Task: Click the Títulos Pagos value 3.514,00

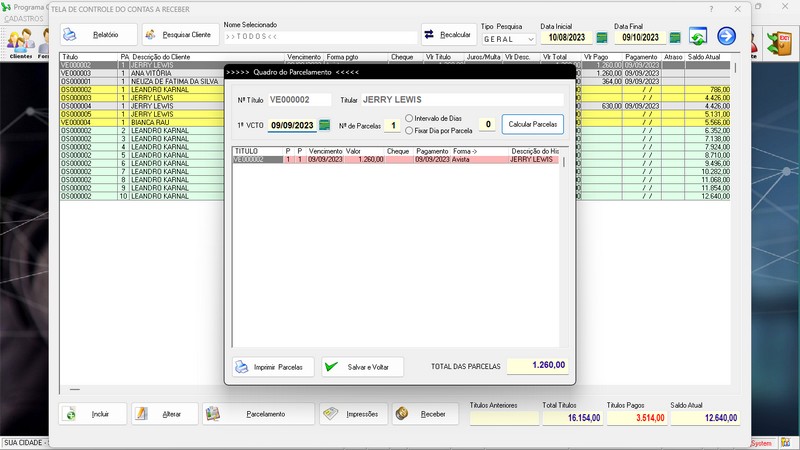Action: click(x=636, y=418)
